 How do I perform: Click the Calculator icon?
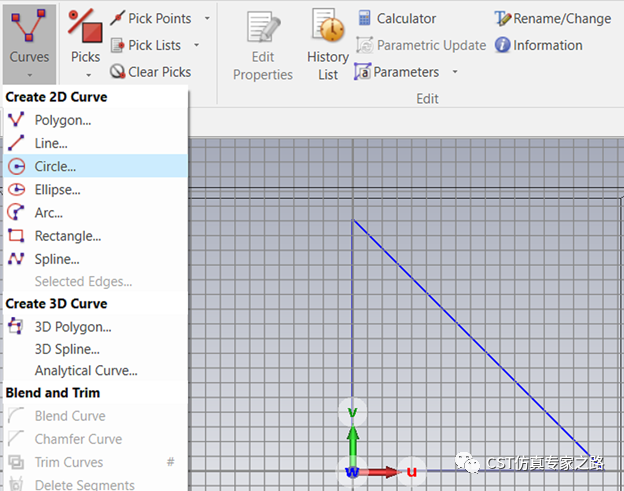click(x=365, y=18)
